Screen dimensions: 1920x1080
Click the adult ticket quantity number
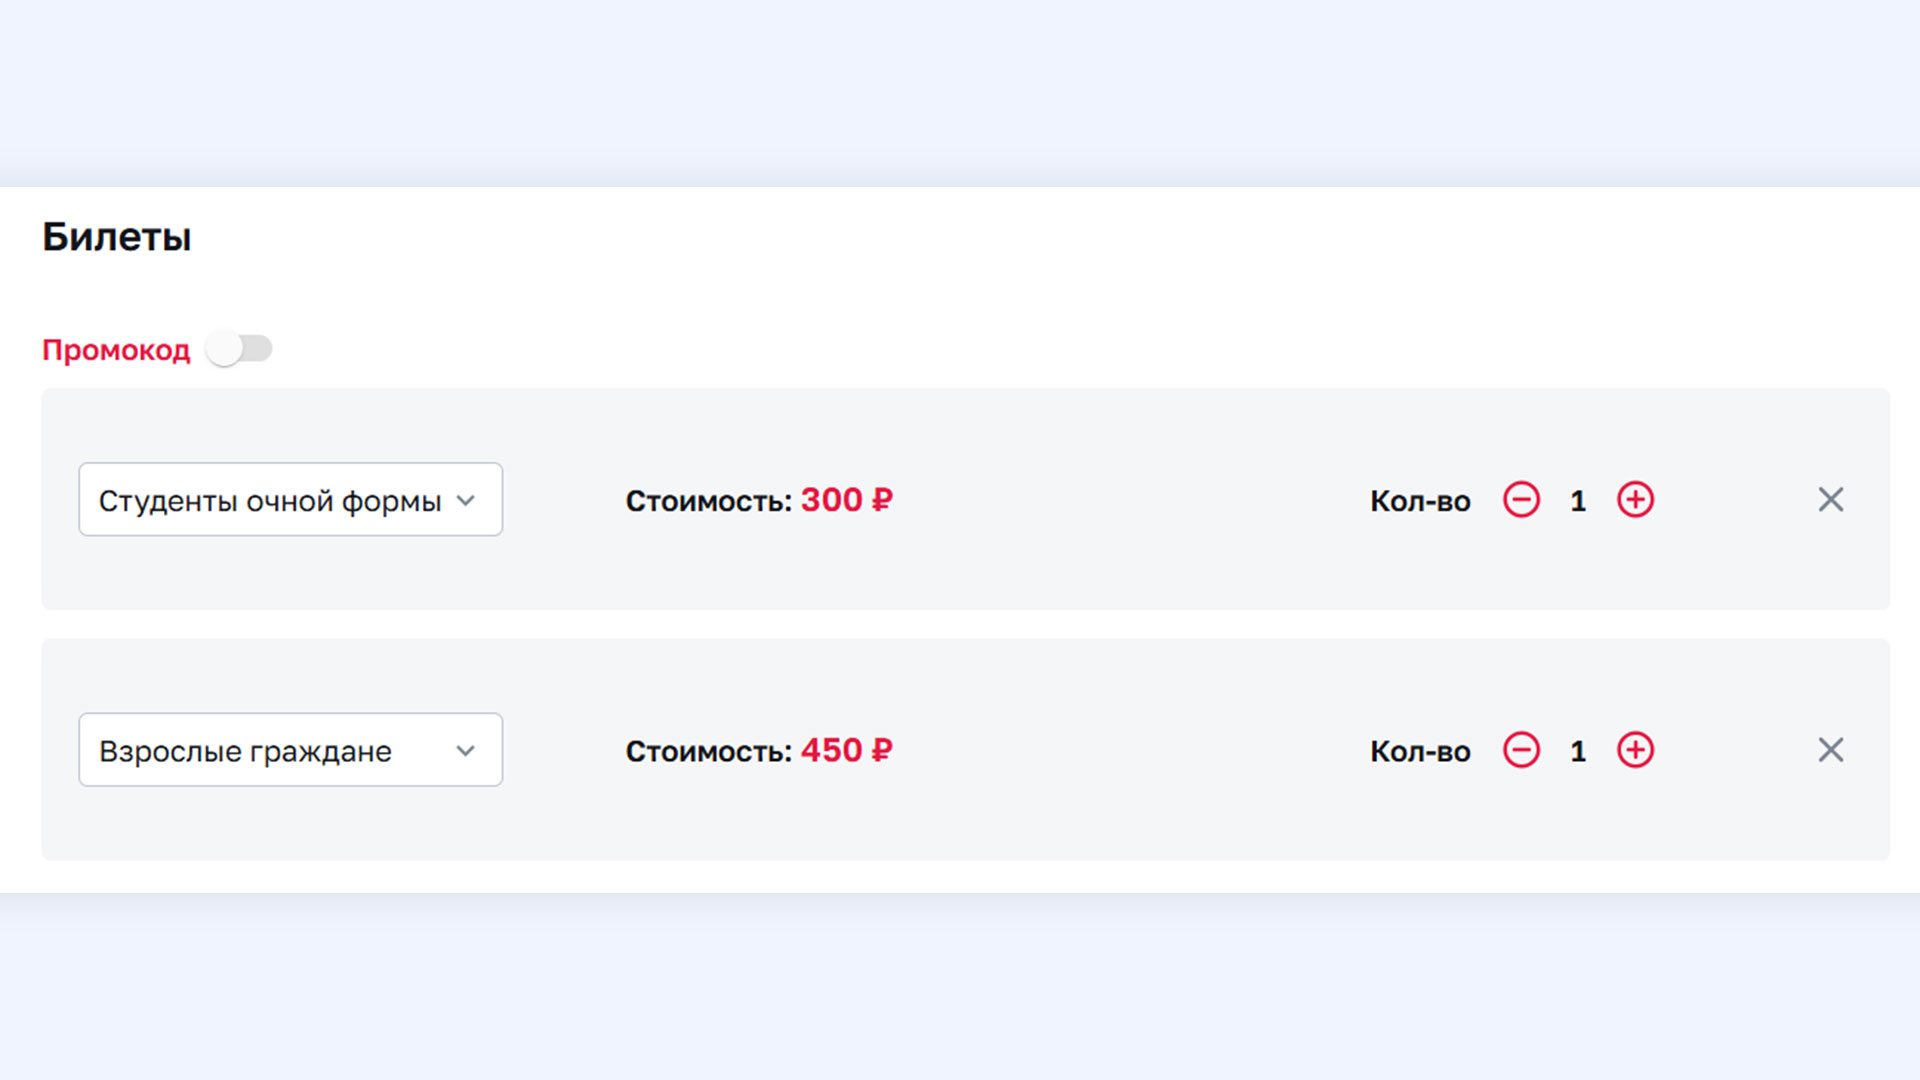[x=1578, y=750]
